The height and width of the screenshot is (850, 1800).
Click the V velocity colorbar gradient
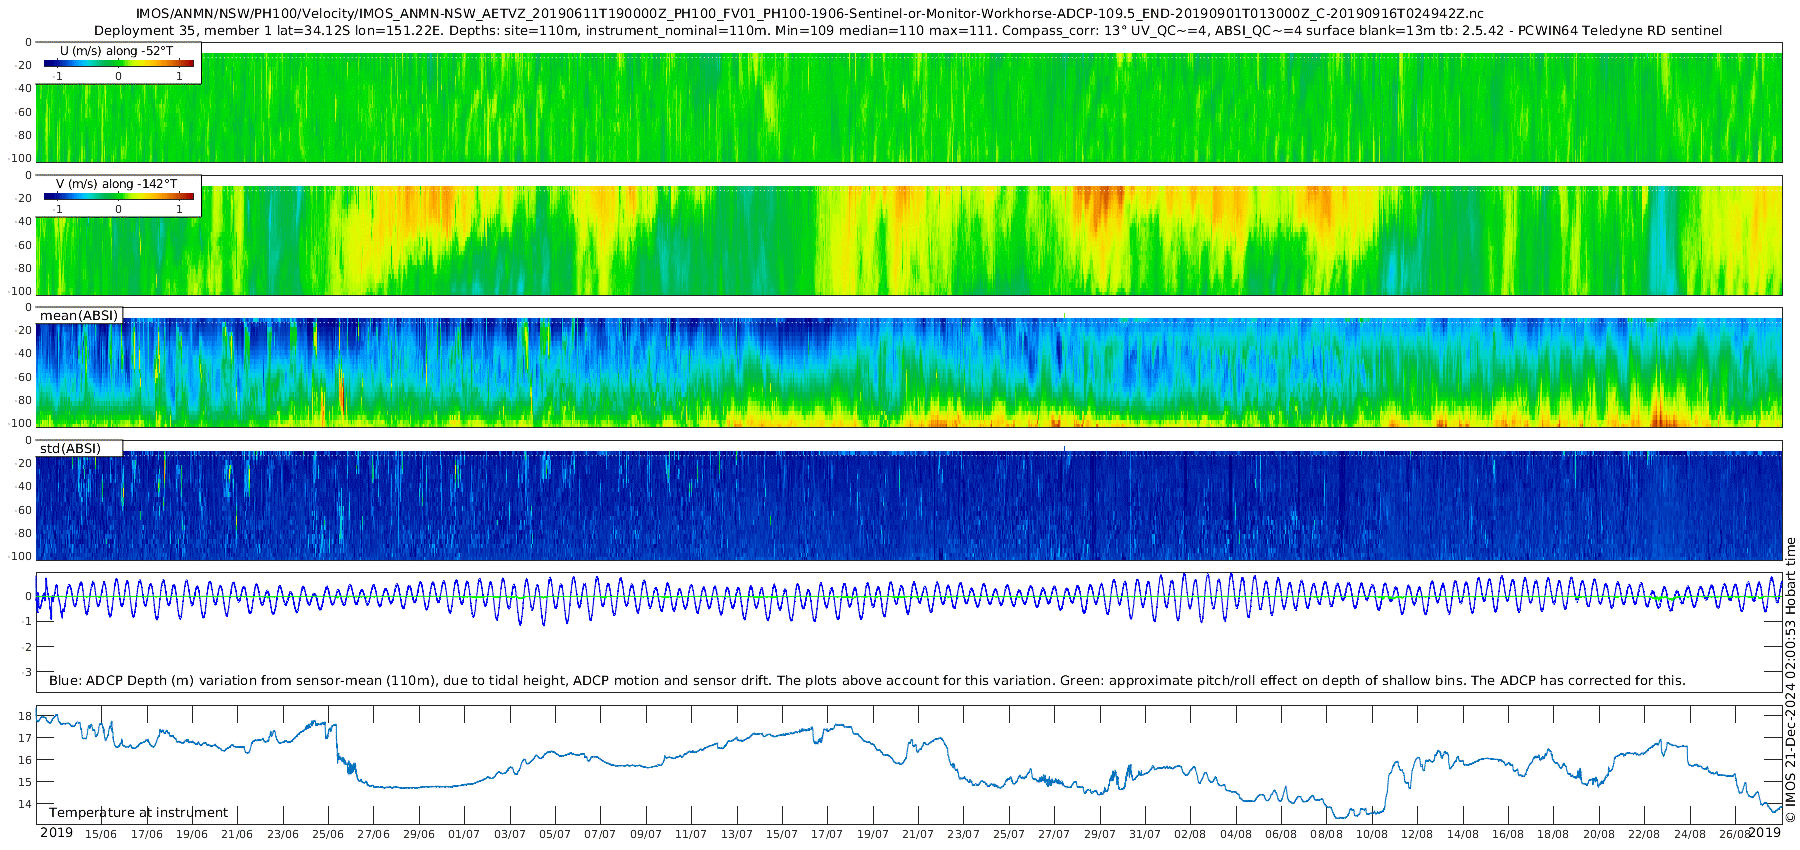[118, 197]
